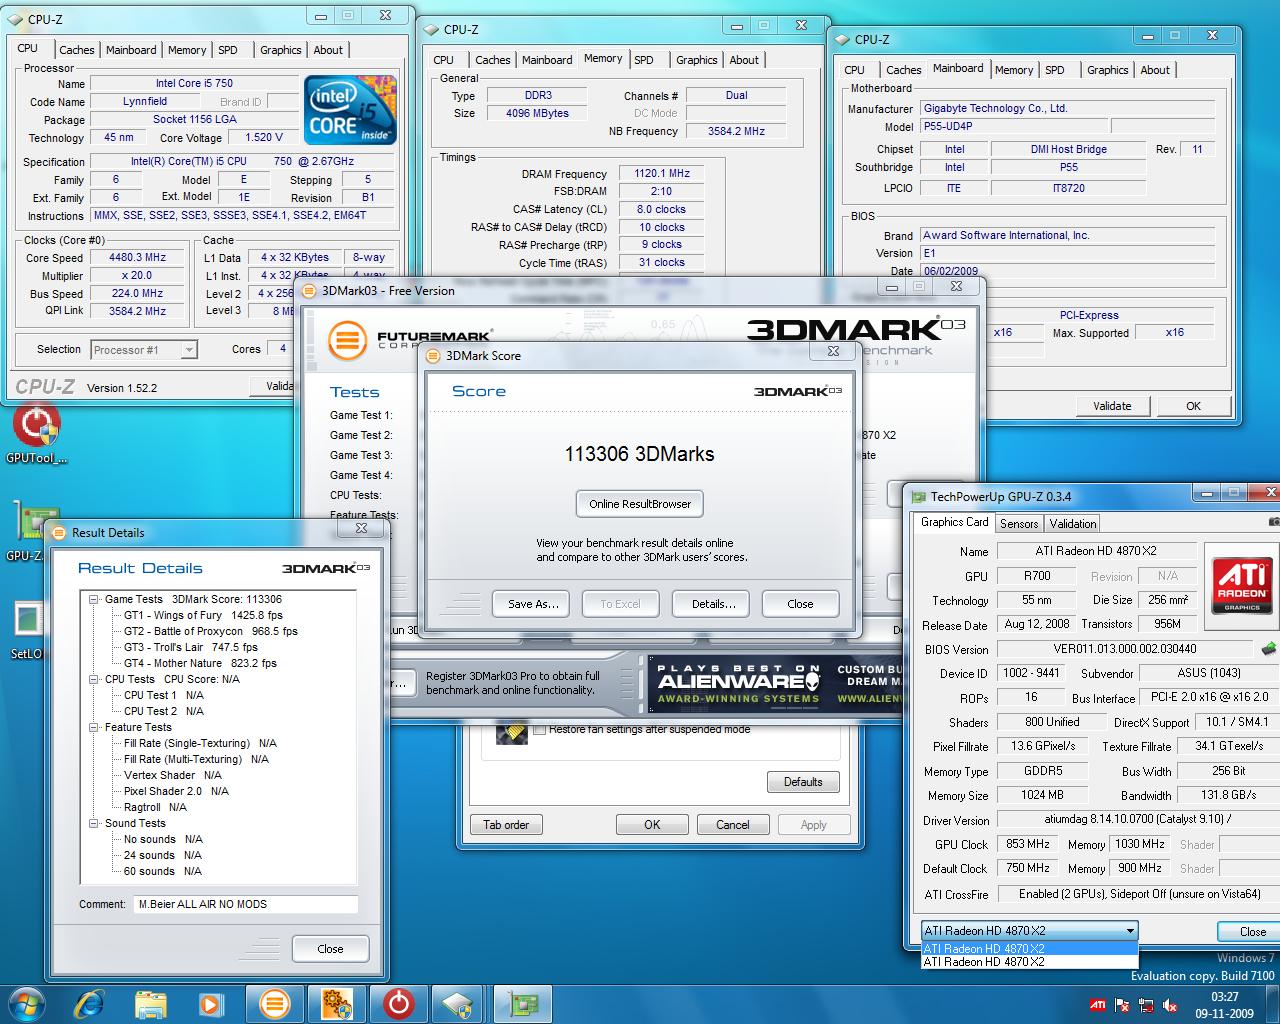The image size is (1280, 1024).
Task: Launch Internet Explorer from the taskbar
Action: 89,1002
